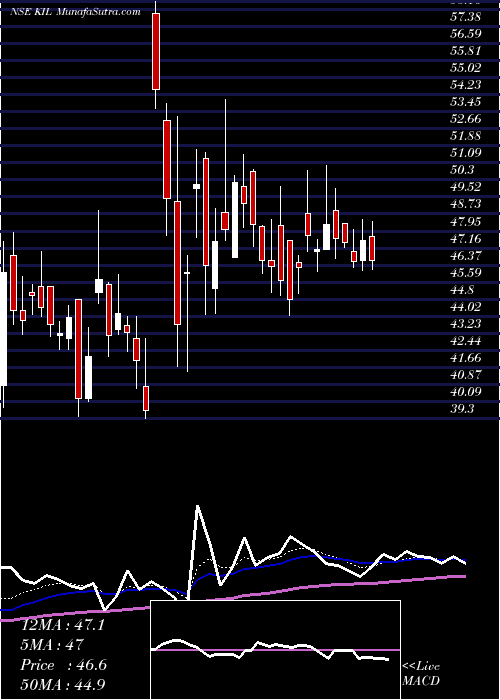The width and height of the screenshot is (500, 700).
Task: Click the 51.09 price axis label
Action: pyautogui.click(x=466, y=153)
